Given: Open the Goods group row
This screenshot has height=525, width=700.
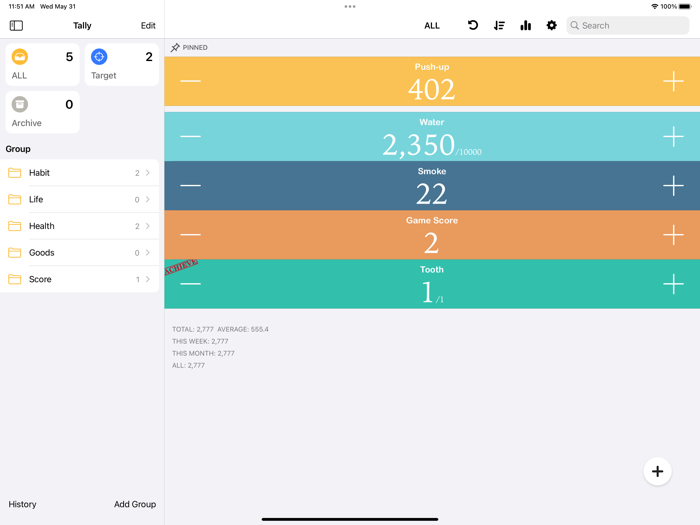Looking at the screenshot, I should [x=79, y=253].
